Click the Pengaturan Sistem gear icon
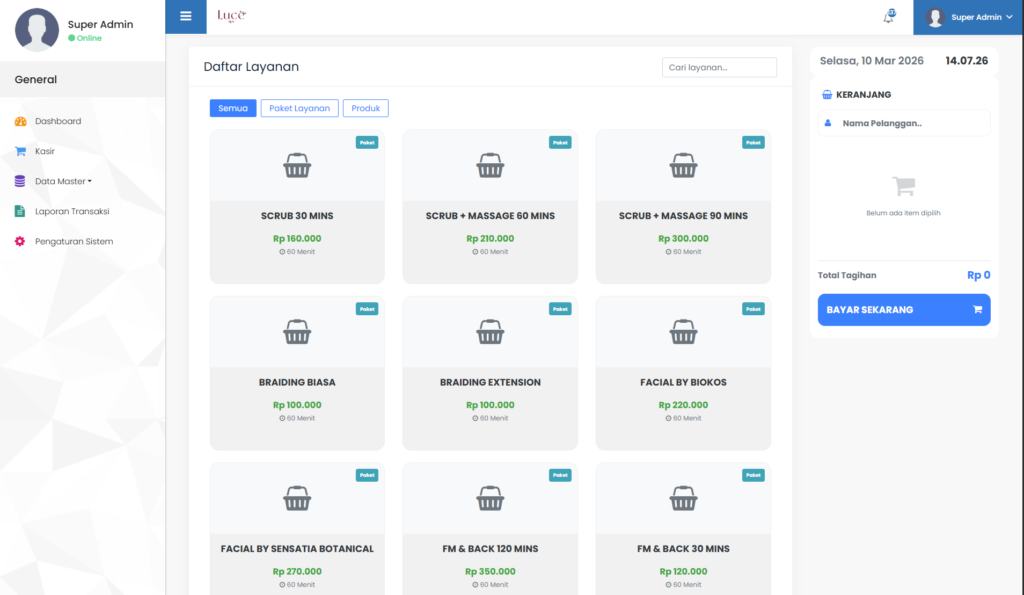This screenshot has height=595, width=1024. point(20,241)
